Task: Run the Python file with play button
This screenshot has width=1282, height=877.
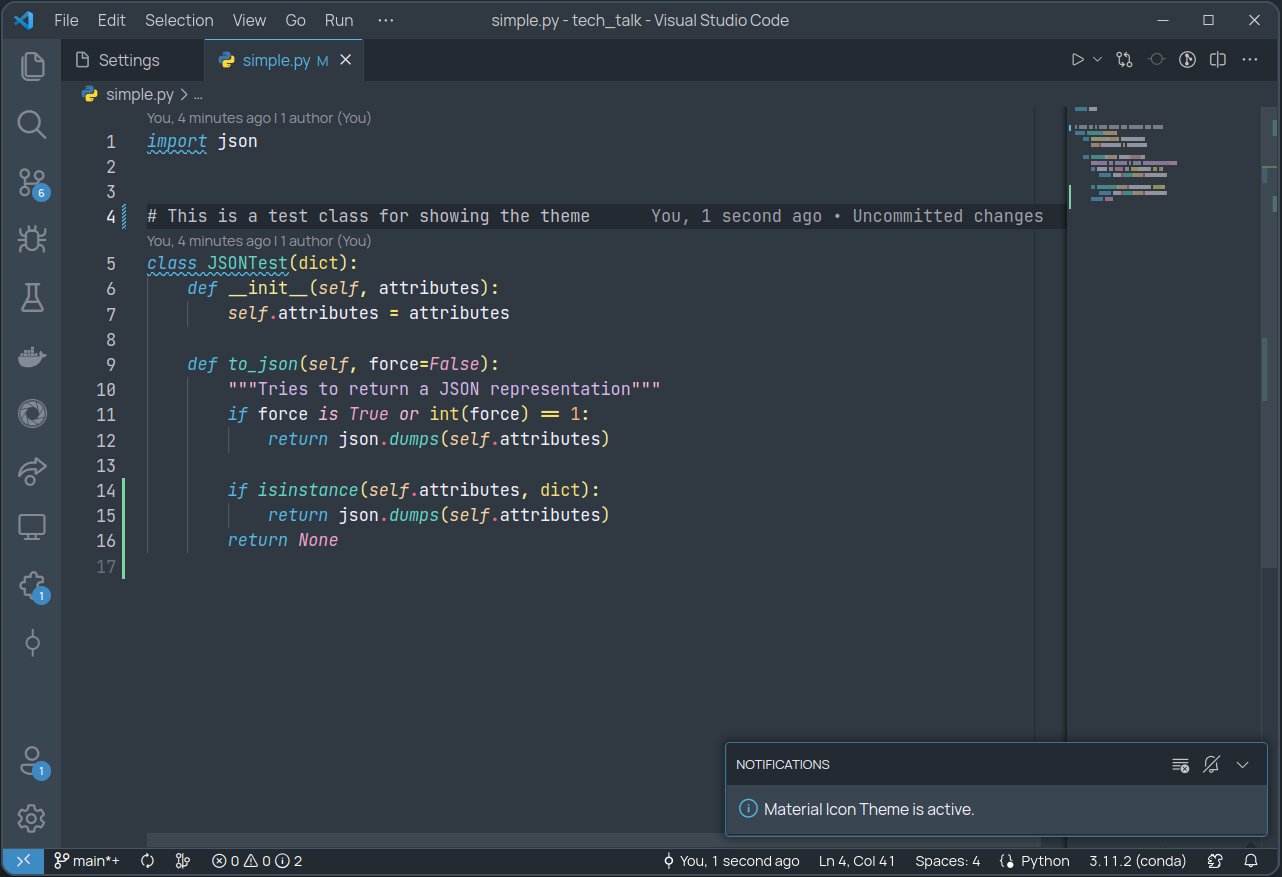Action: [x=1077, y=60]
